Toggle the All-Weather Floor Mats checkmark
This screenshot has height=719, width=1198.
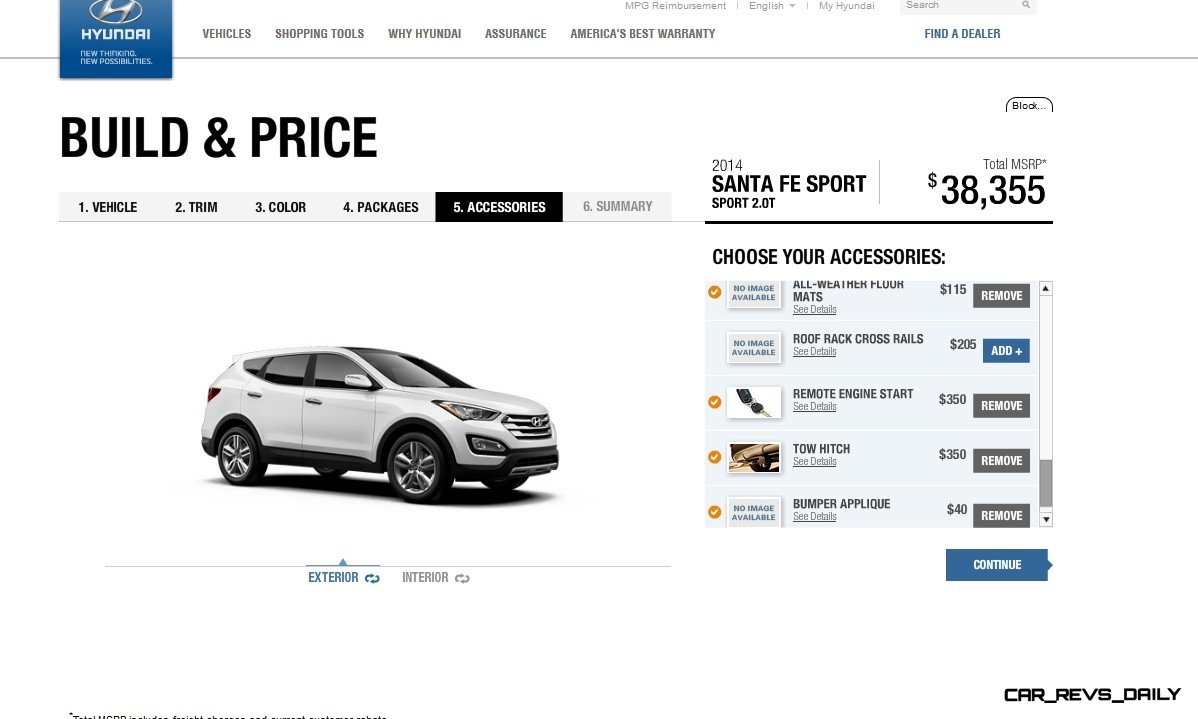(714, 292)
